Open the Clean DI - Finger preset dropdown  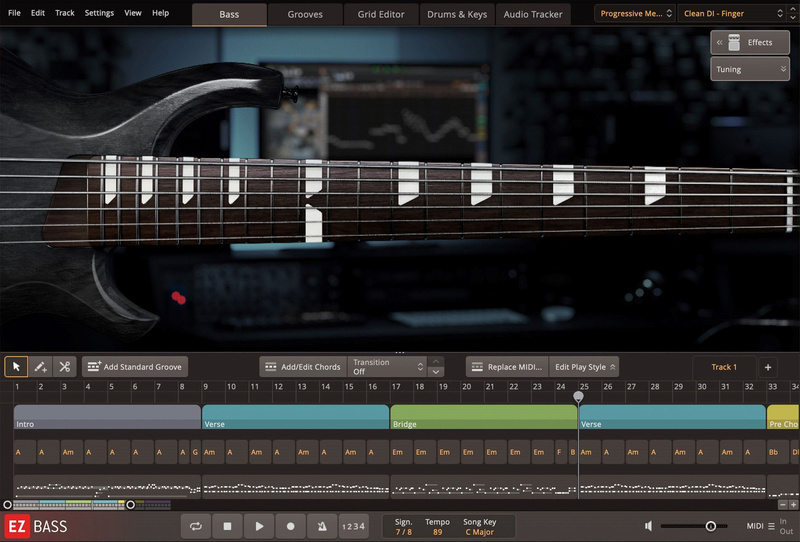733,14
